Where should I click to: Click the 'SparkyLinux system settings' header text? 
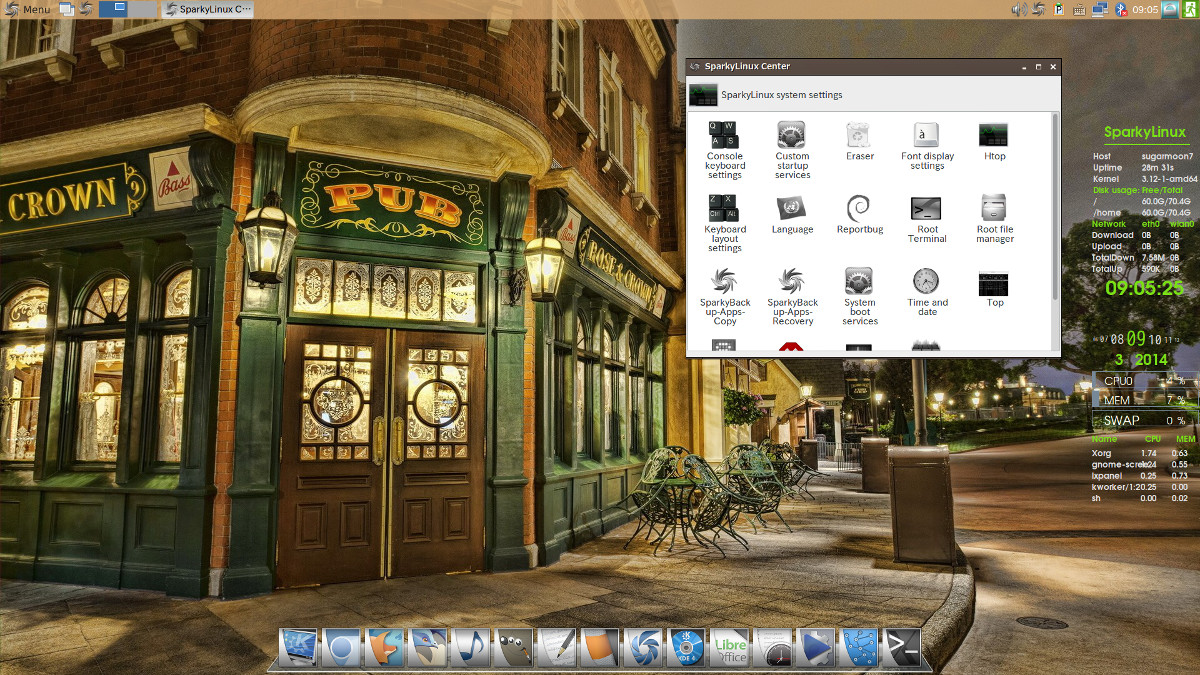pos(781,95)
